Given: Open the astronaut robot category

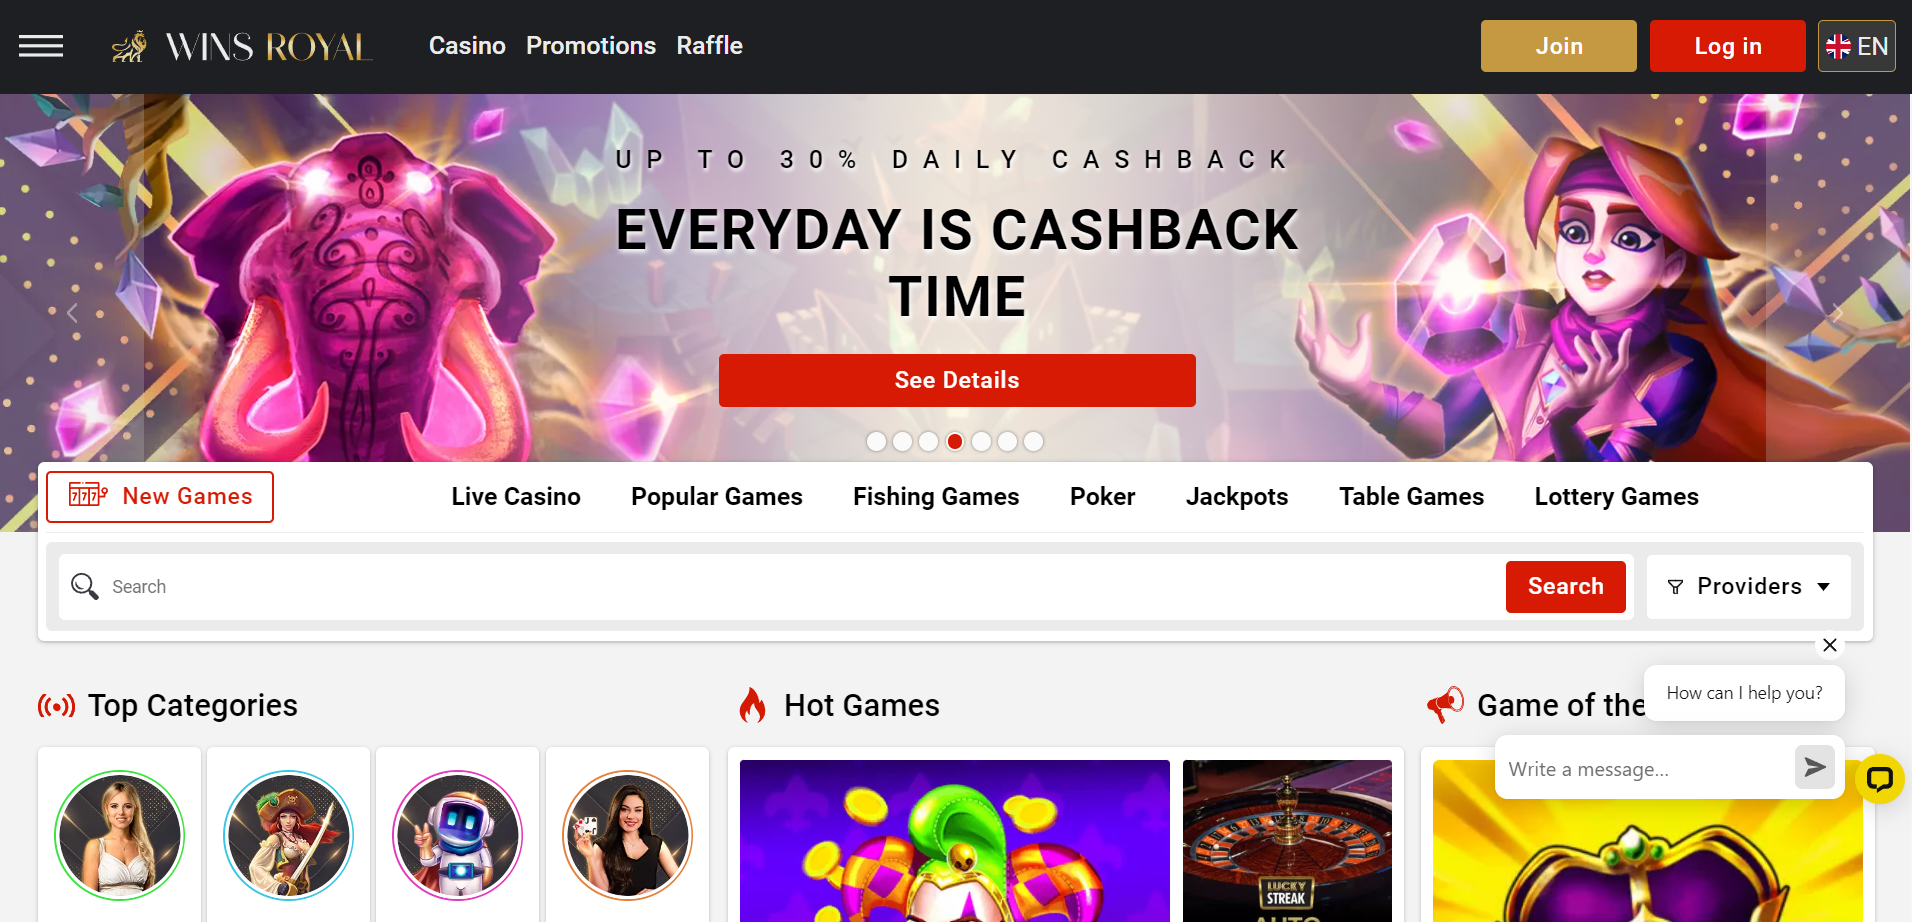Looking at the screenshot, I should tap(458, 835).
